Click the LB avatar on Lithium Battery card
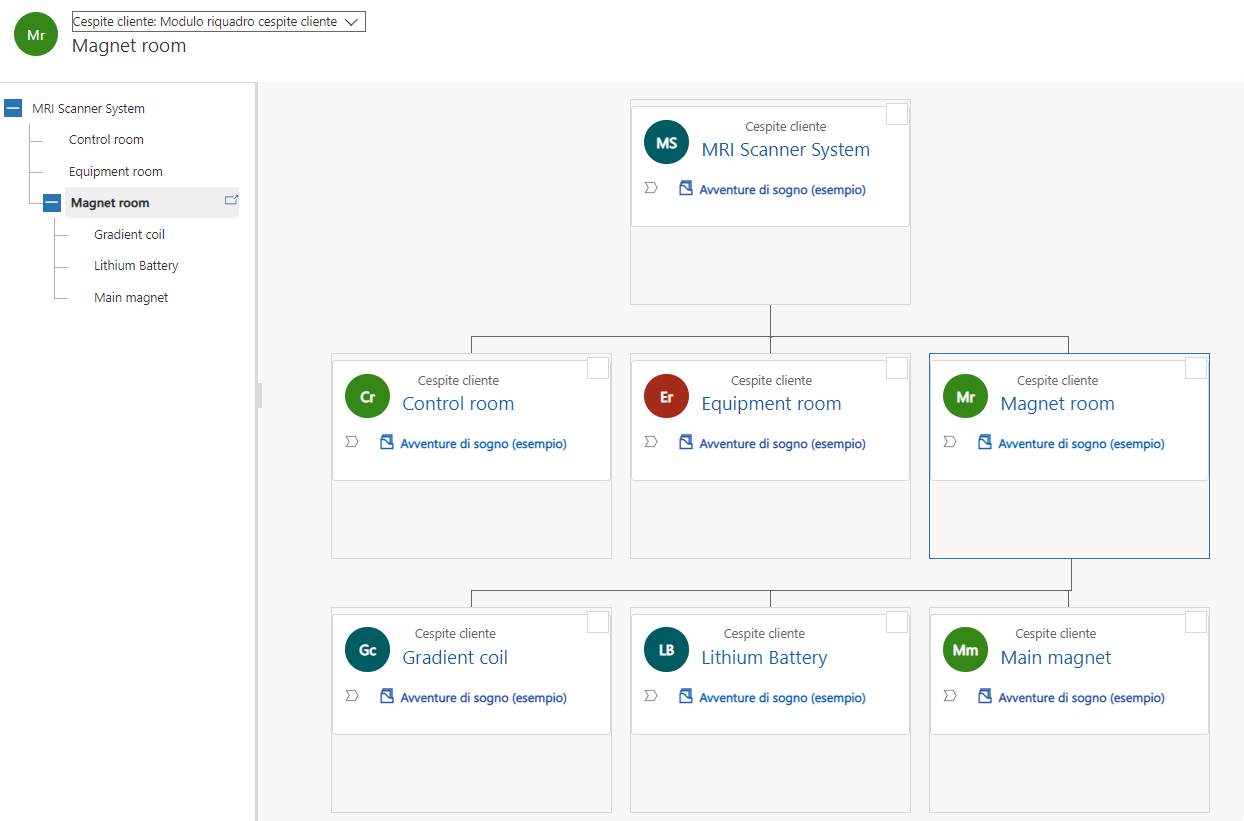The image size is (1244, 821). 667,650
